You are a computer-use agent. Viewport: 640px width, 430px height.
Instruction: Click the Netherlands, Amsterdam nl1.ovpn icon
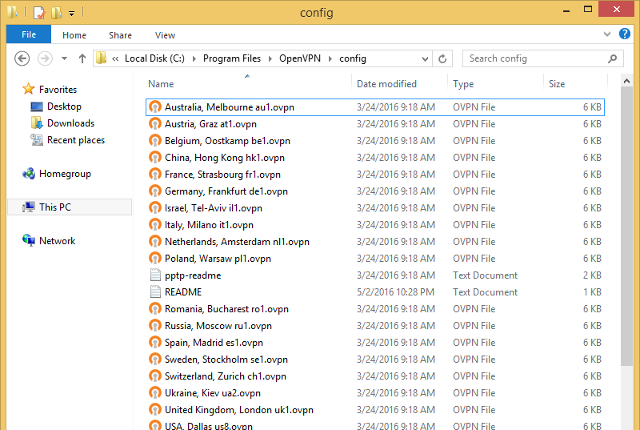coord(155,242)
